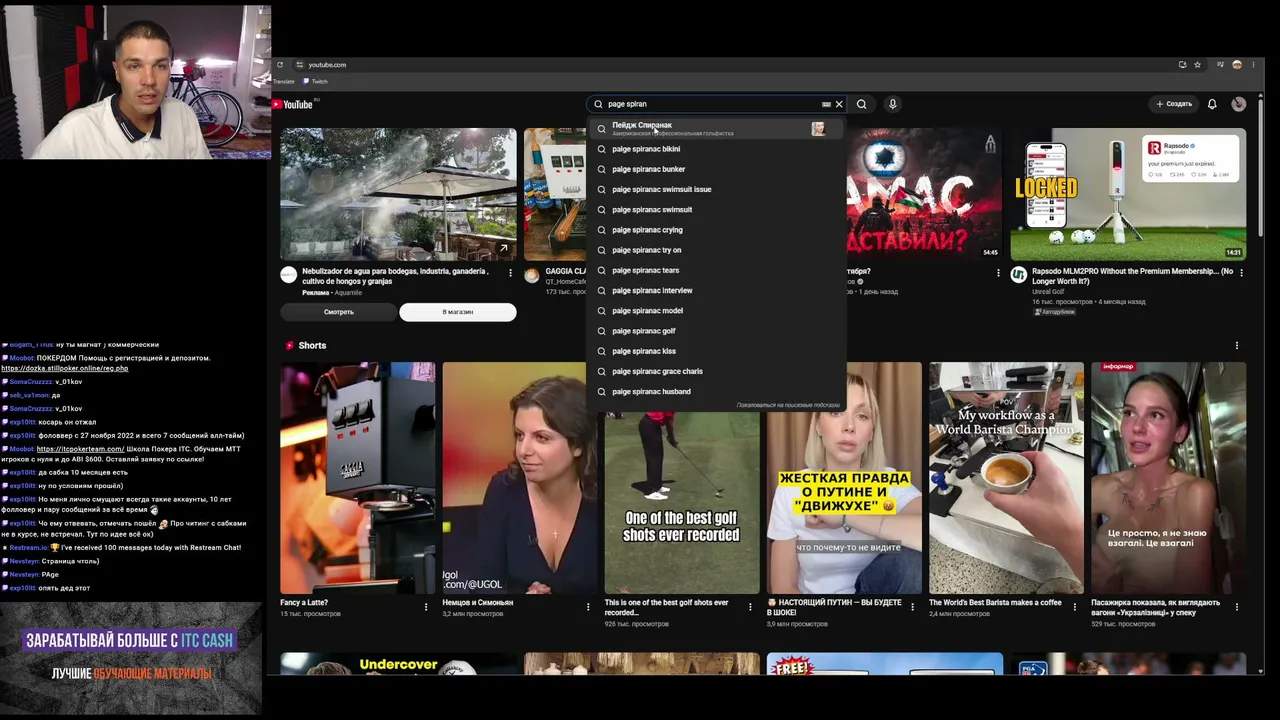1280x720 pixels.
Task: Open YouTube notifications bell
Action: tap(1212, 104)
